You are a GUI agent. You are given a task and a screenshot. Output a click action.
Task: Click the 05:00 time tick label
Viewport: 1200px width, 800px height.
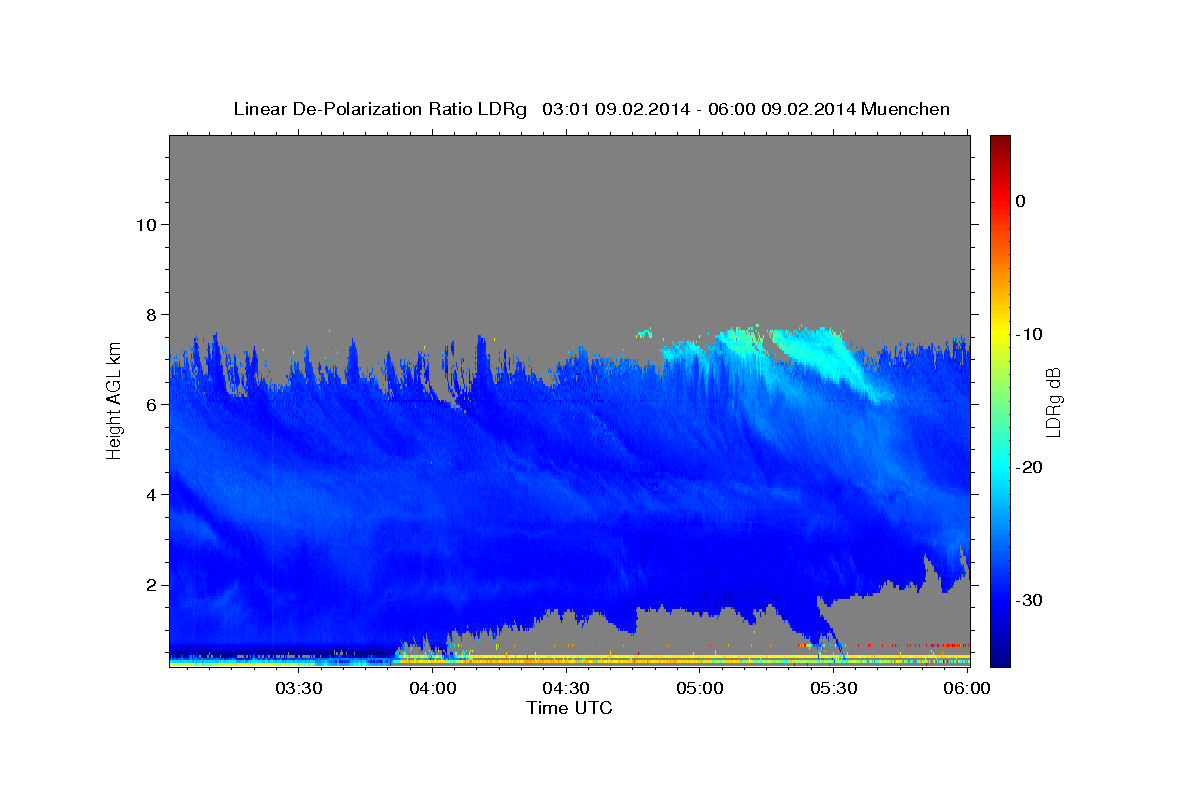pyautogui.click(x=699, y=688)
